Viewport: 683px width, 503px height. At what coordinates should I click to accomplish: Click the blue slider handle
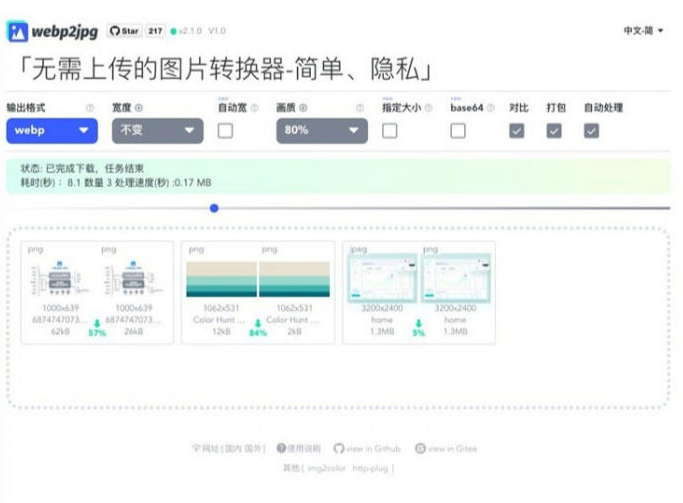tap(214, 208)
